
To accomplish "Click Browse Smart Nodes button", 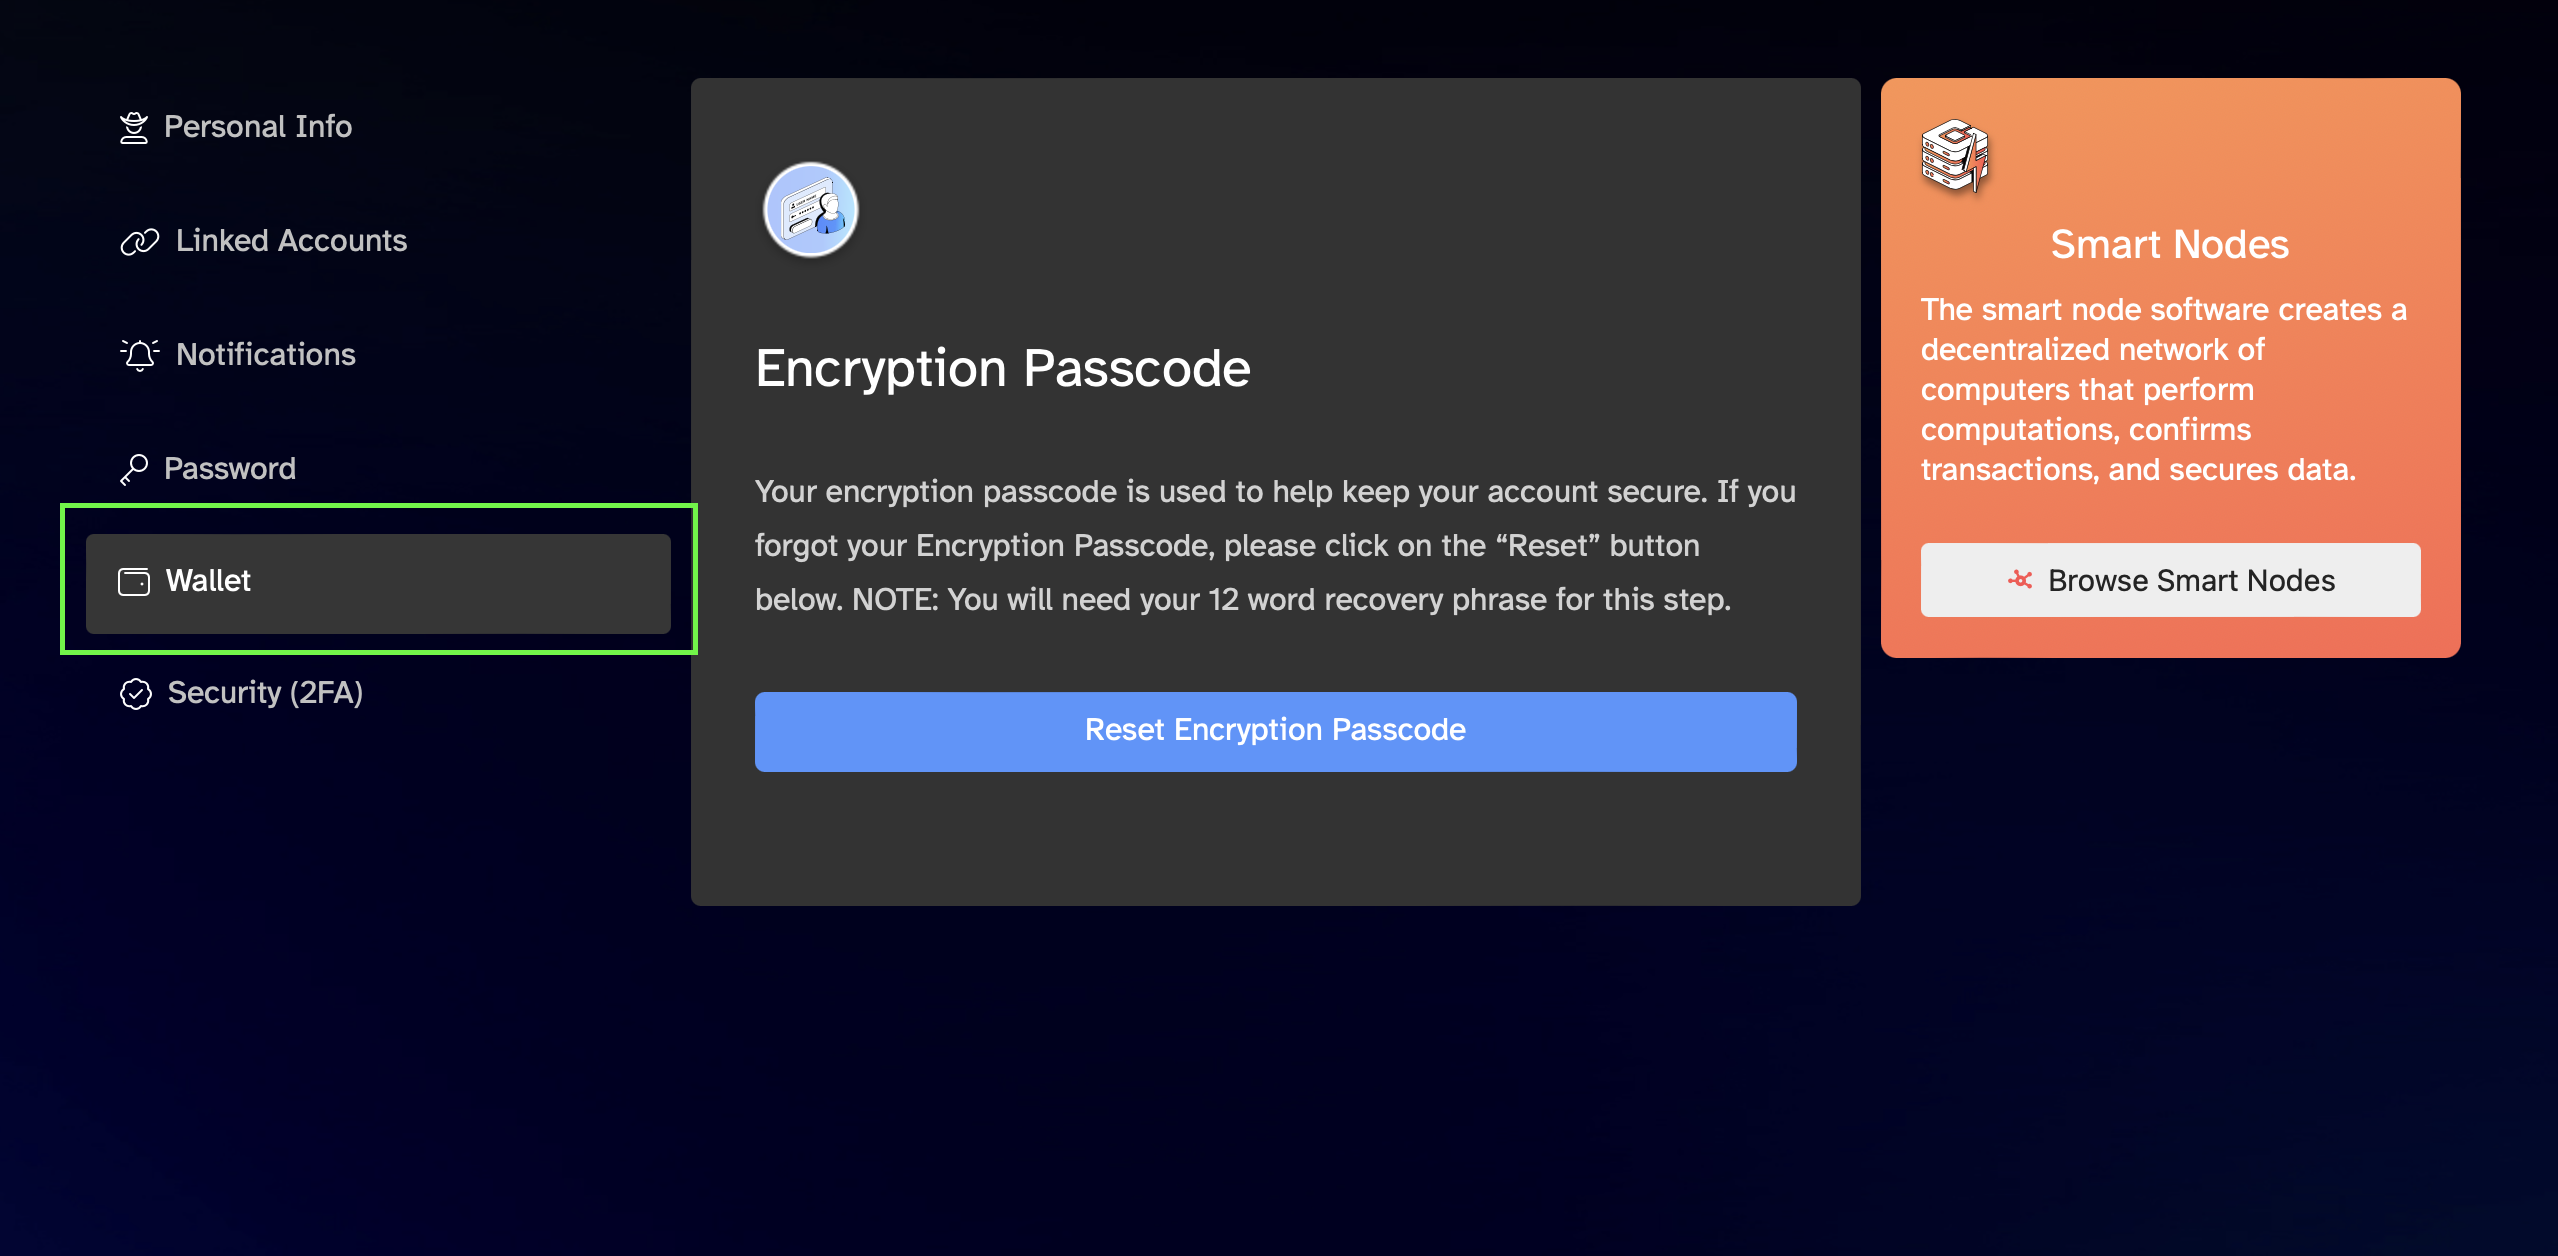I will click(2170, 580).
